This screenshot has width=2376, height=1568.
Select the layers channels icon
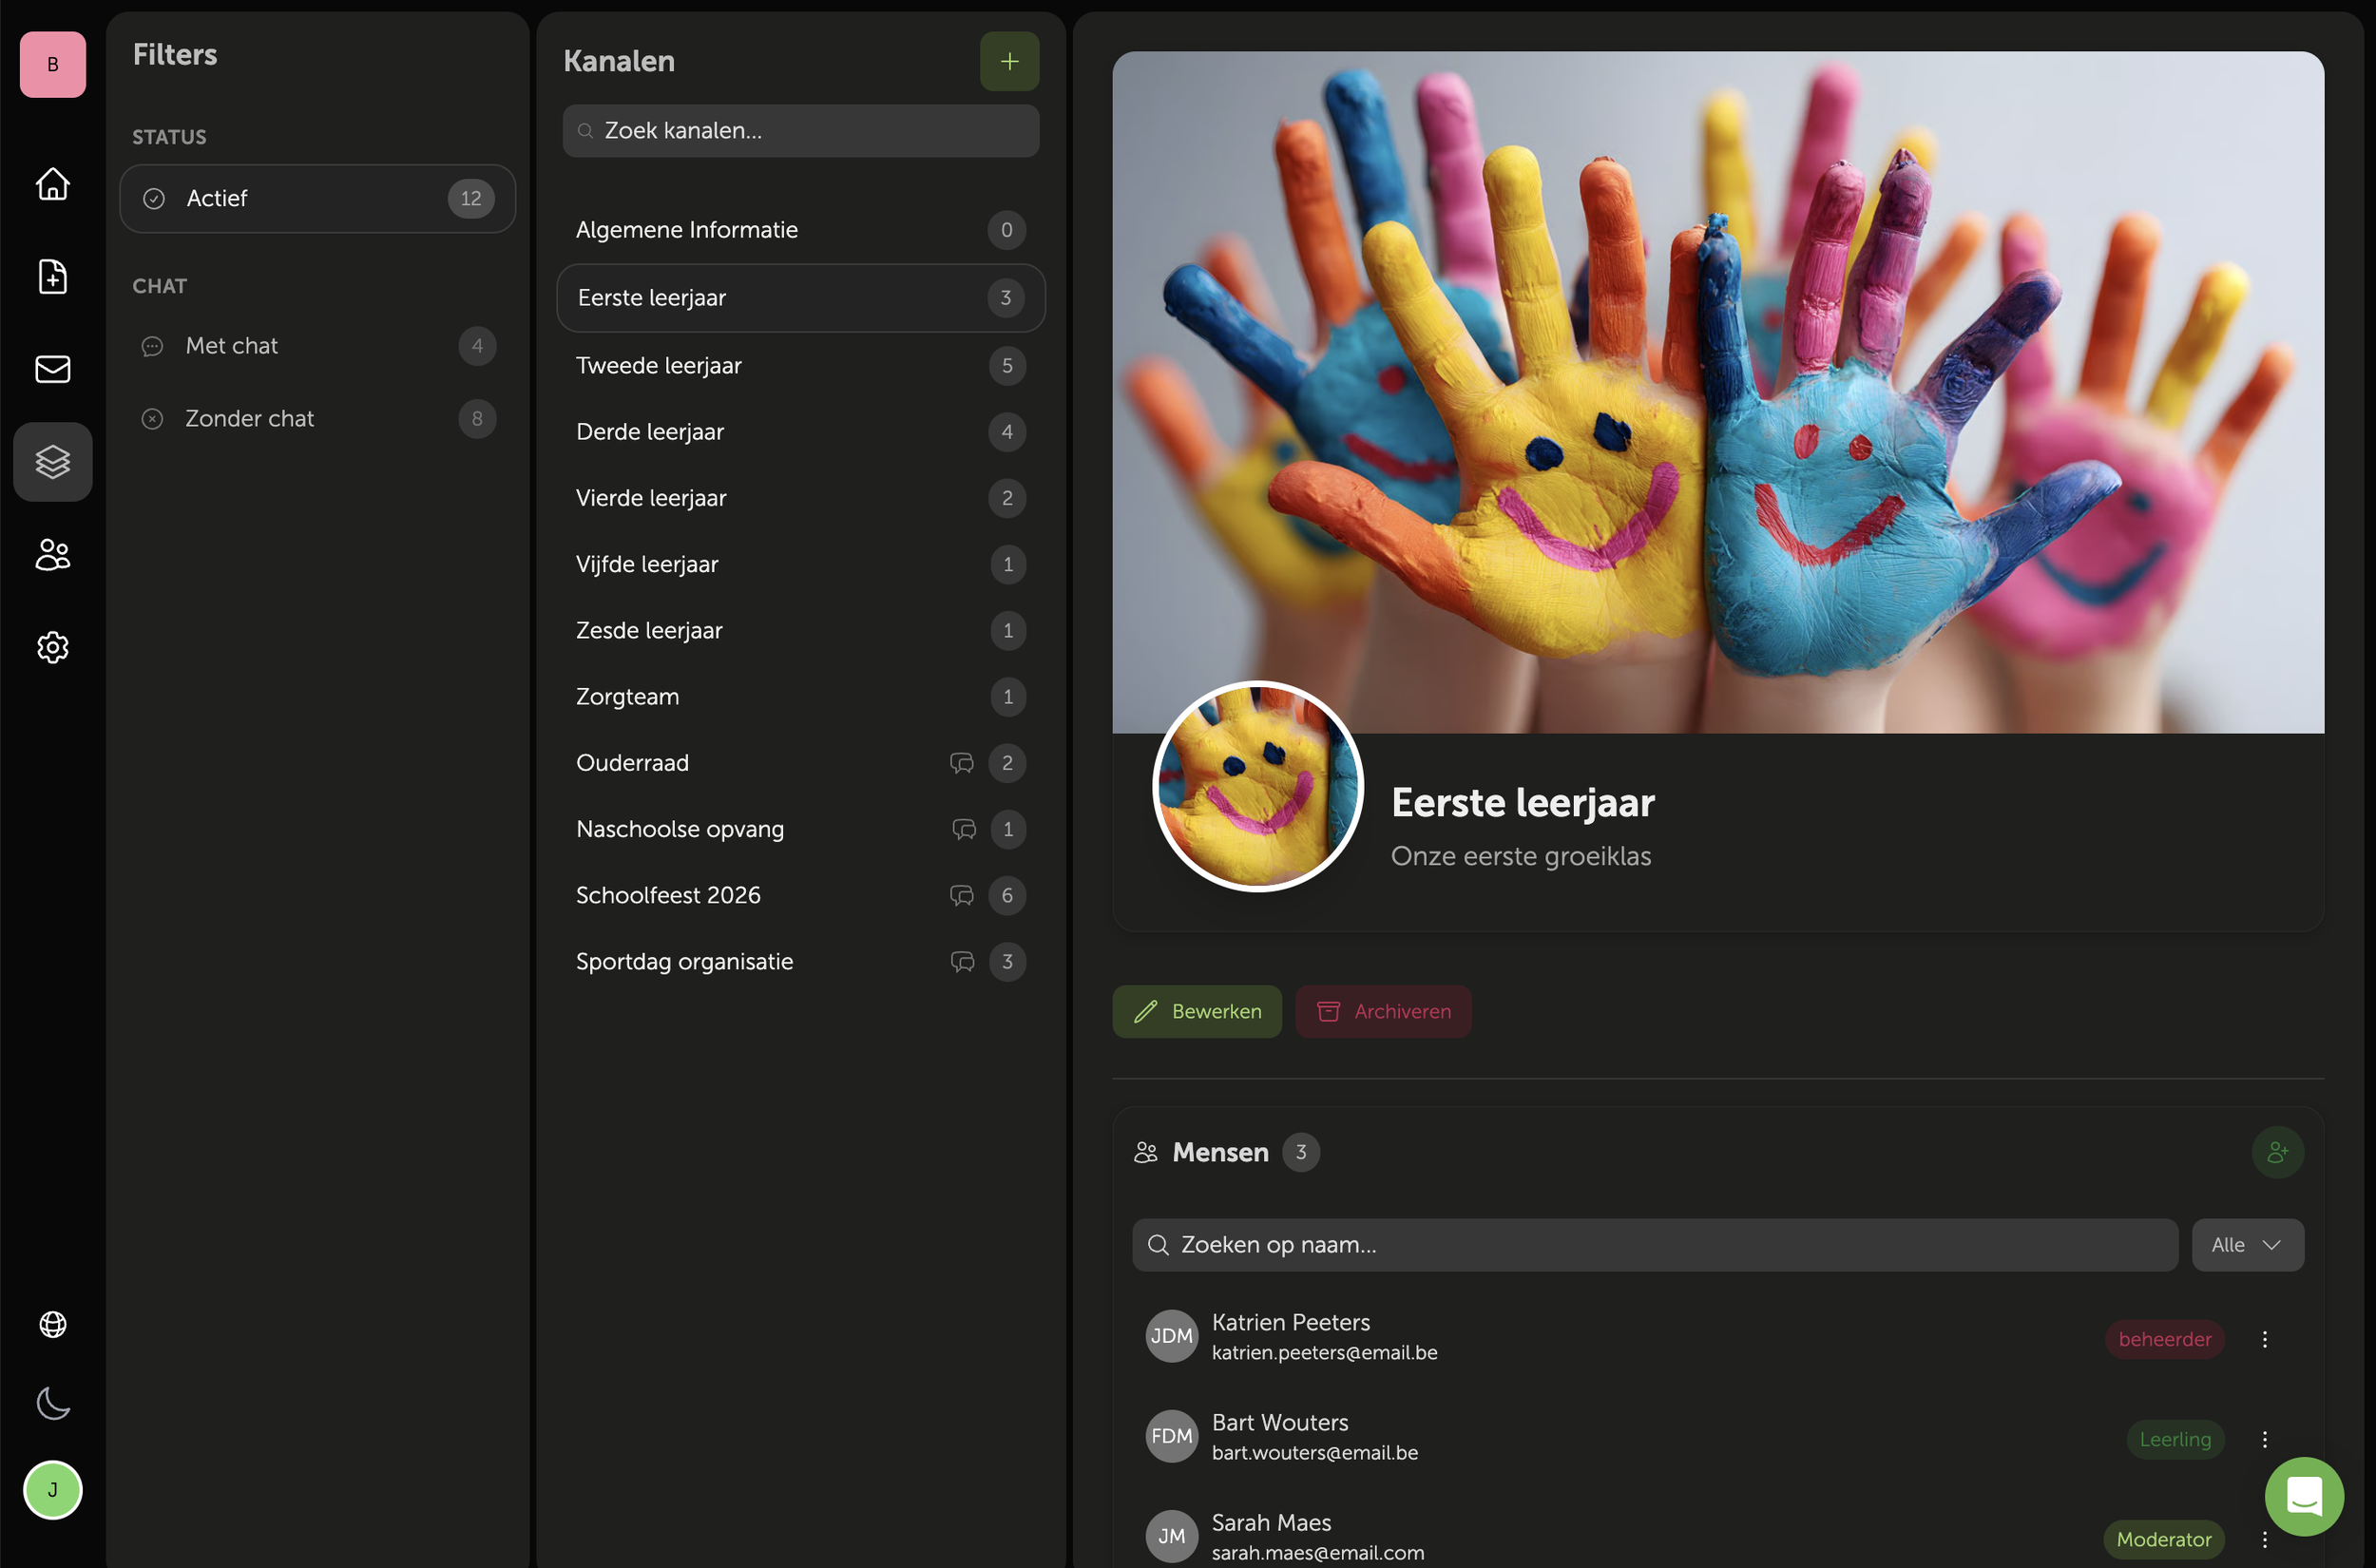(53, 462)
